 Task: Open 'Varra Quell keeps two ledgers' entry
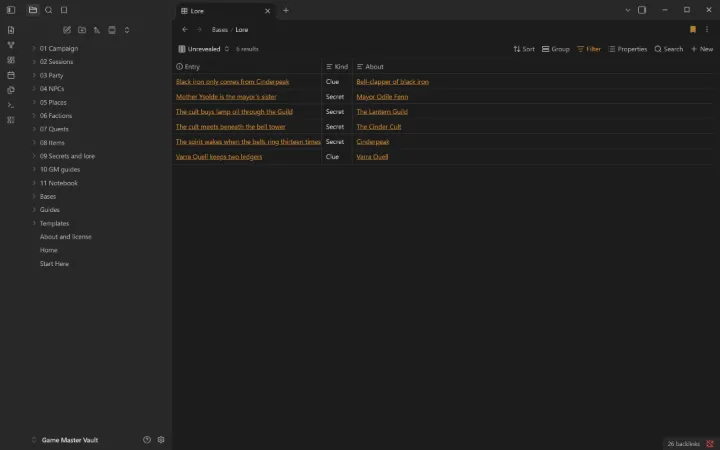point(219,157)
